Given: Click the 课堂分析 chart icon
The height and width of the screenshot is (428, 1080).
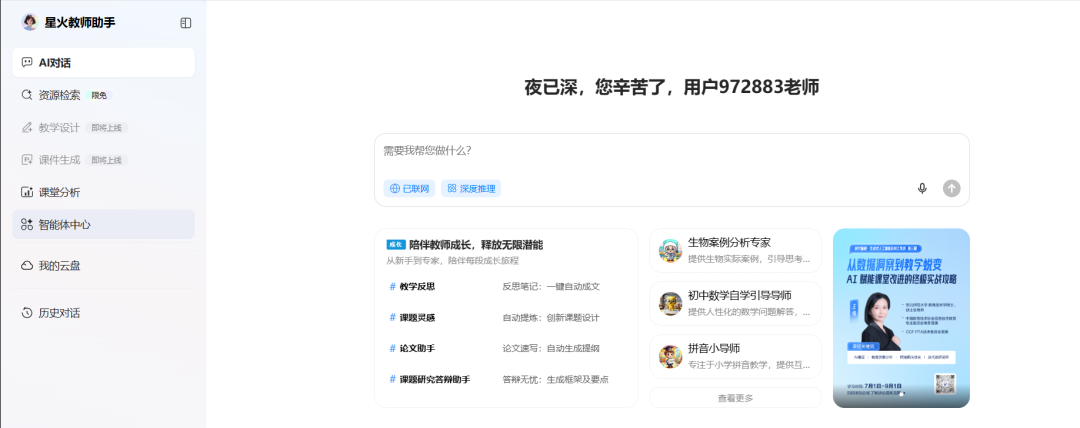Looking at the screenshot, I should (x=27, y=192).
